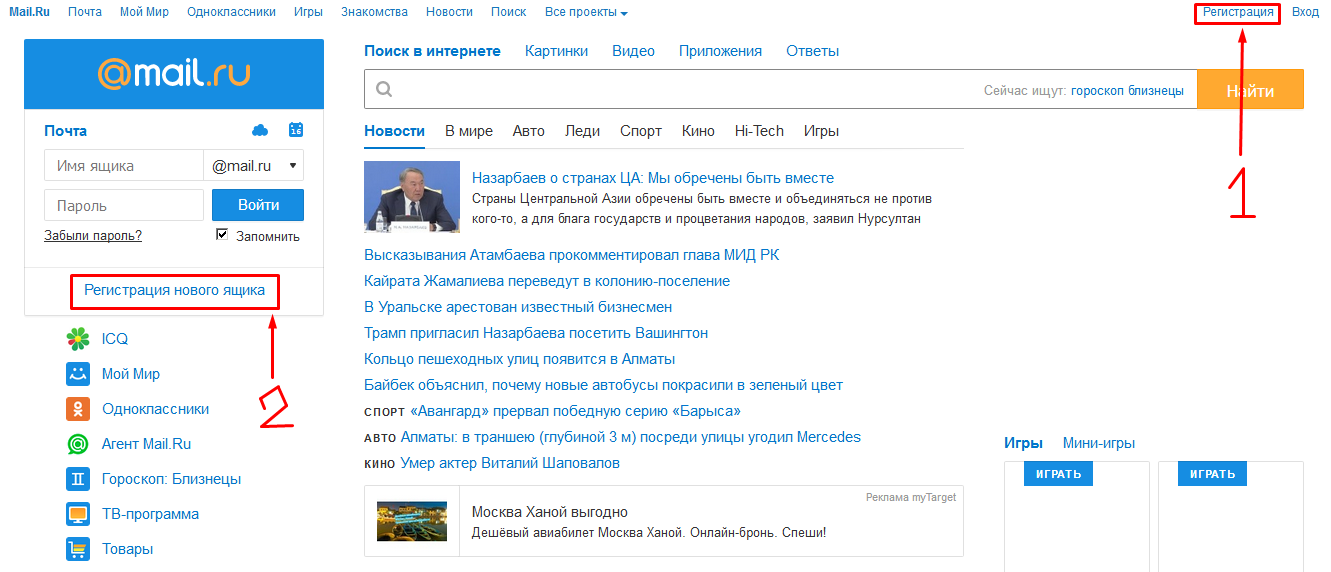The height and width of the screenshot is (572, 1331).
Task: Switch to the Ответы search tab
Action: point(812,51)
